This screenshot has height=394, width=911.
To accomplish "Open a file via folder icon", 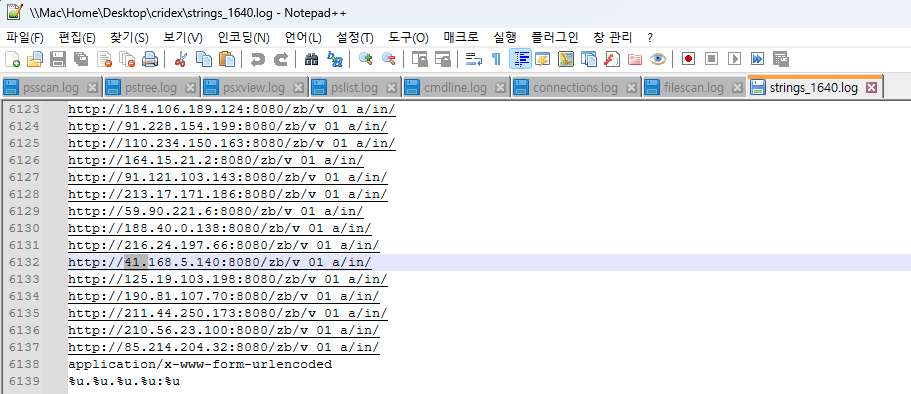I will 35,59.
